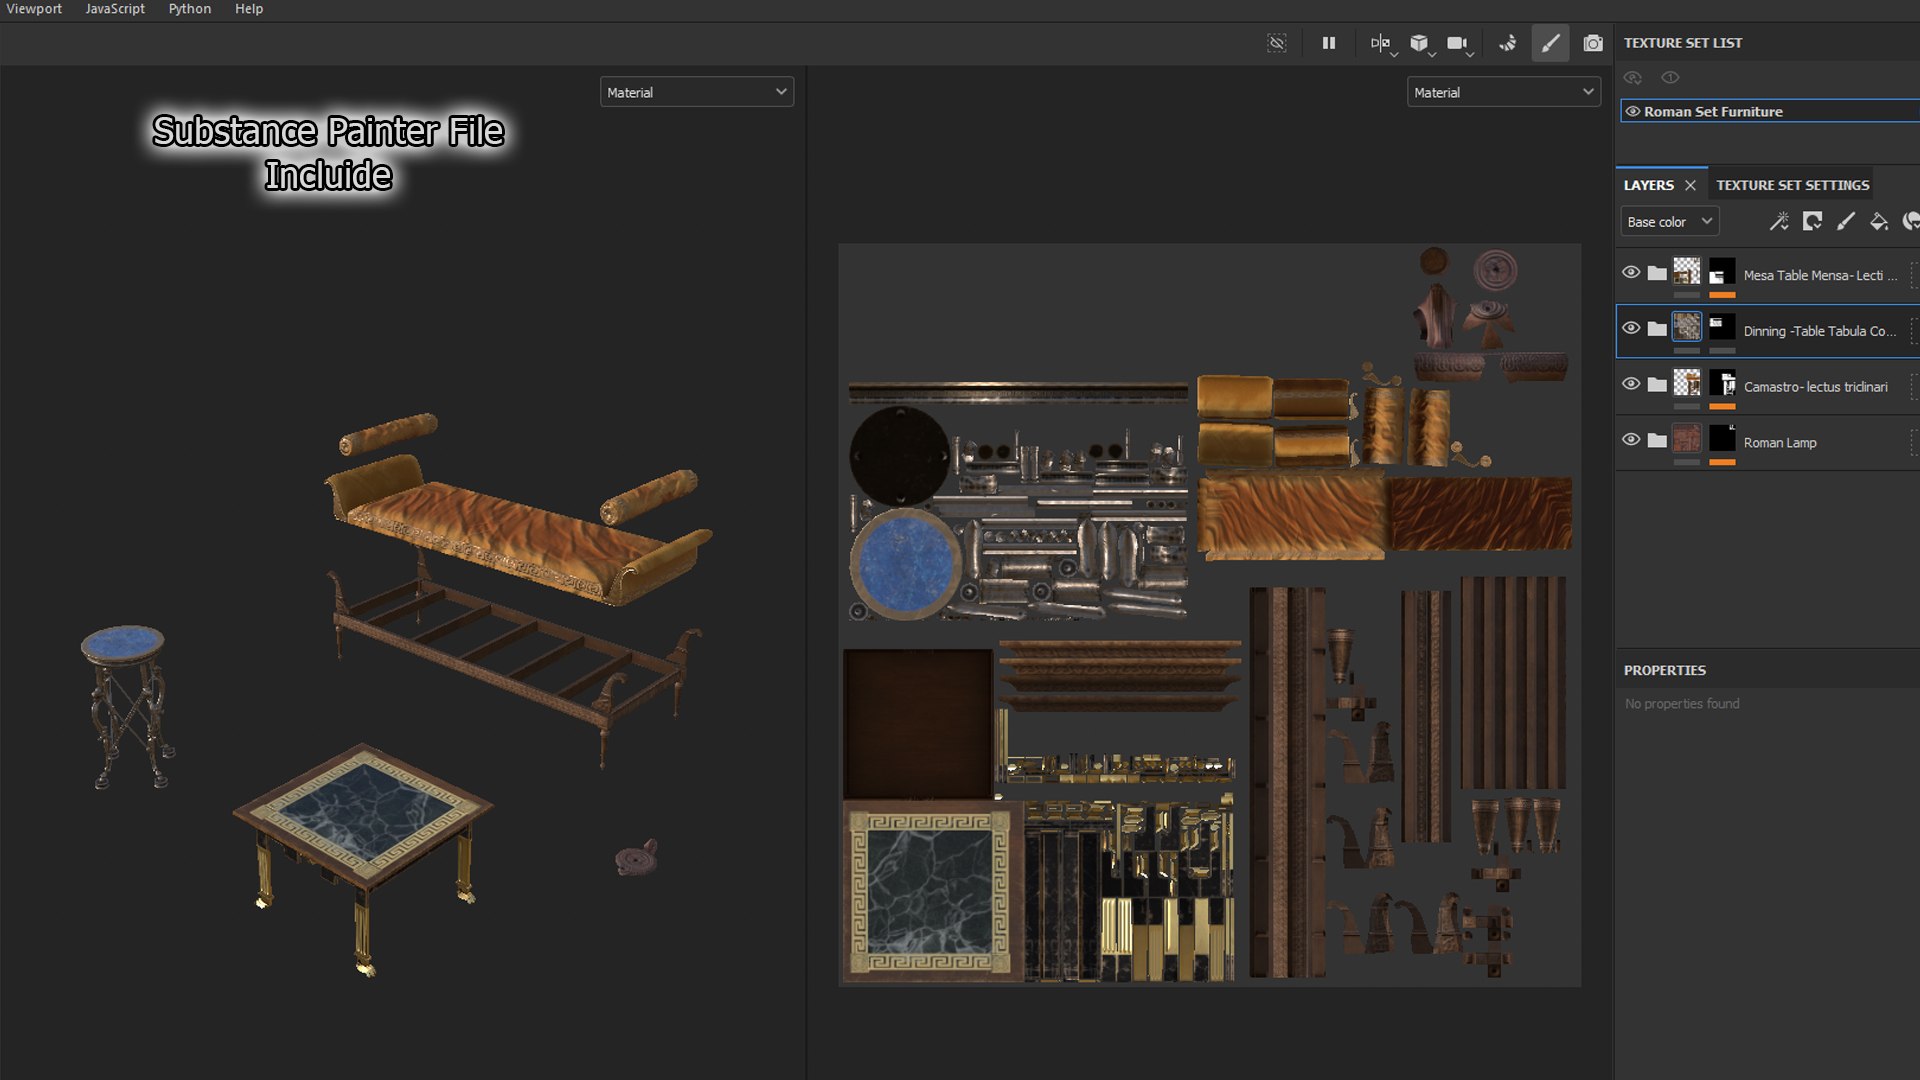Select Dinning-Table Tabula layer content thumbnail
The image size is (1920, 1080).
(1687, 326)
